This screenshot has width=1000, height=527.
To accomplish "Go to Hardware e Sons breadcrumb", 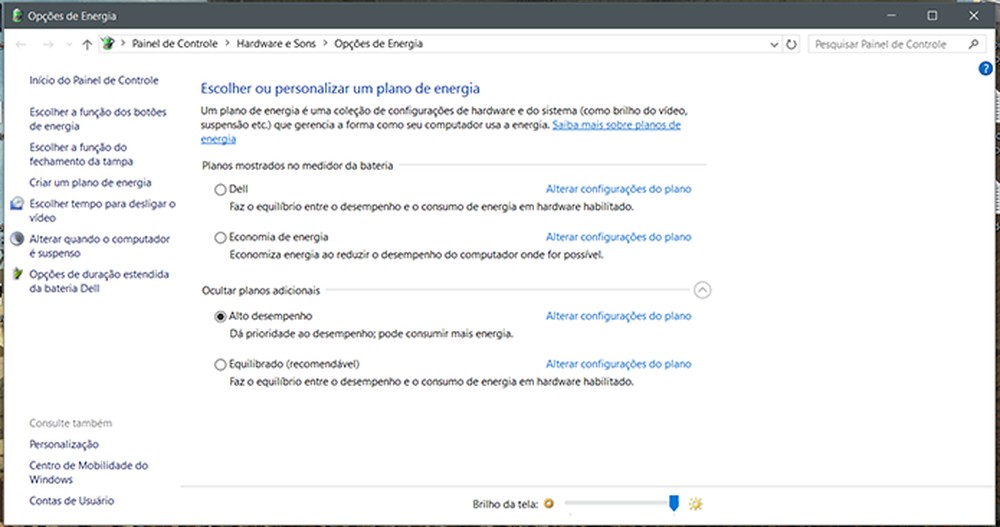I will (x=276, y=44).
